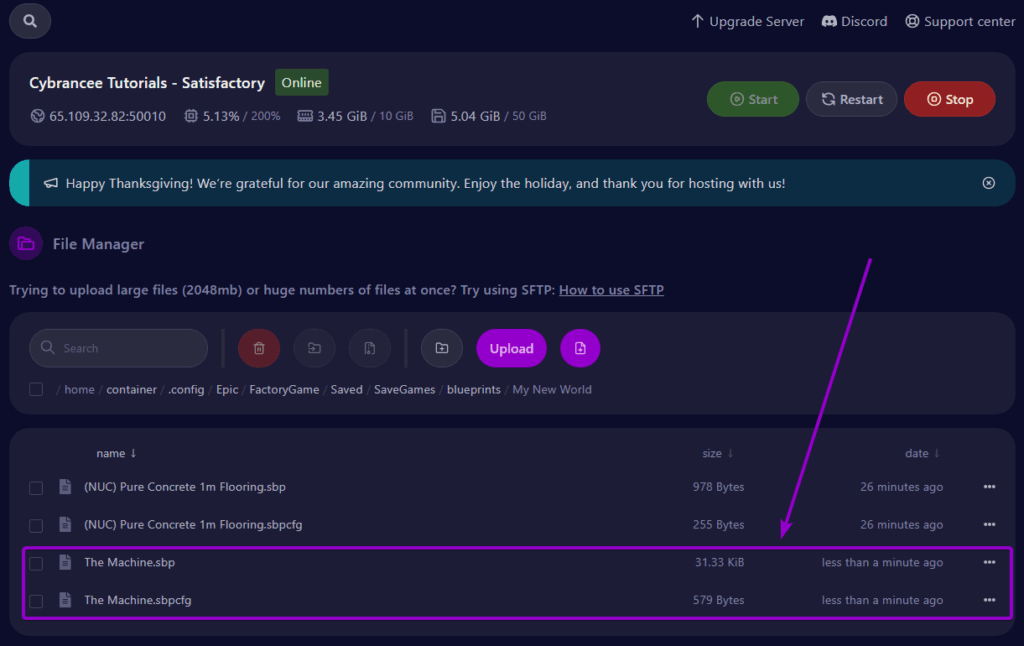Dismiss the Thanksgiving announcement banner
1024x646 pixels.
click(988, 182)
